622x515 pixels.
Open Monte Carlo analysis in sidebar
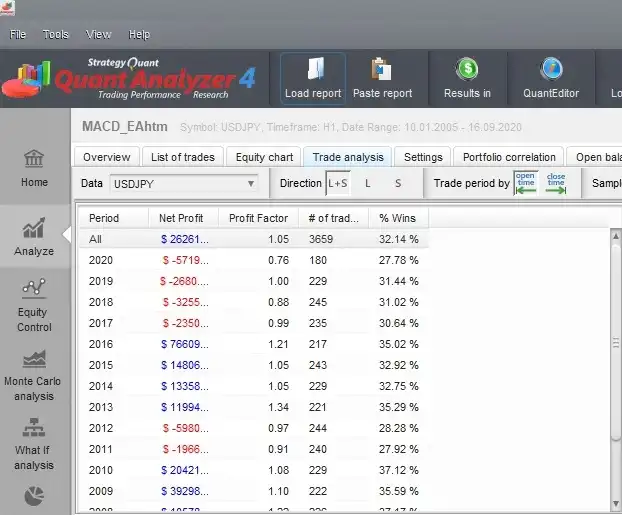coord(34,374)
